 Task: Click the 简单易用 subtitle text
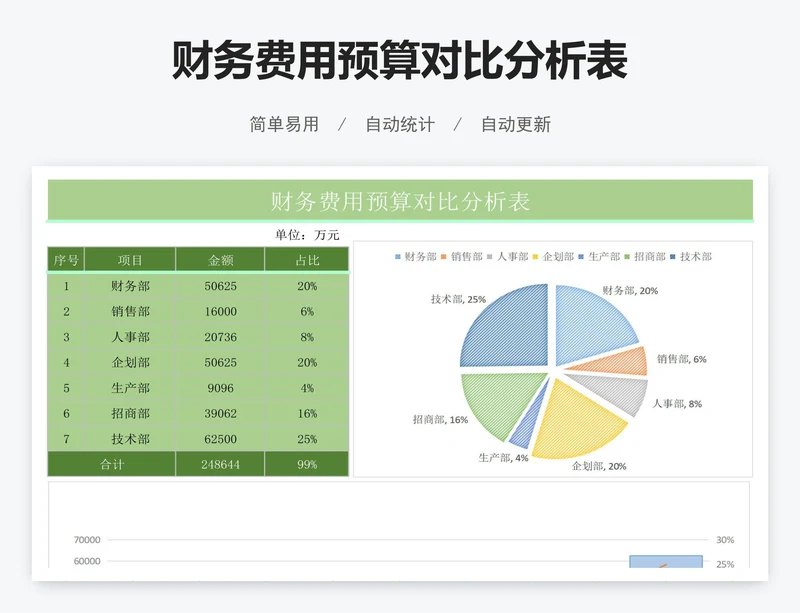[284, 124]
